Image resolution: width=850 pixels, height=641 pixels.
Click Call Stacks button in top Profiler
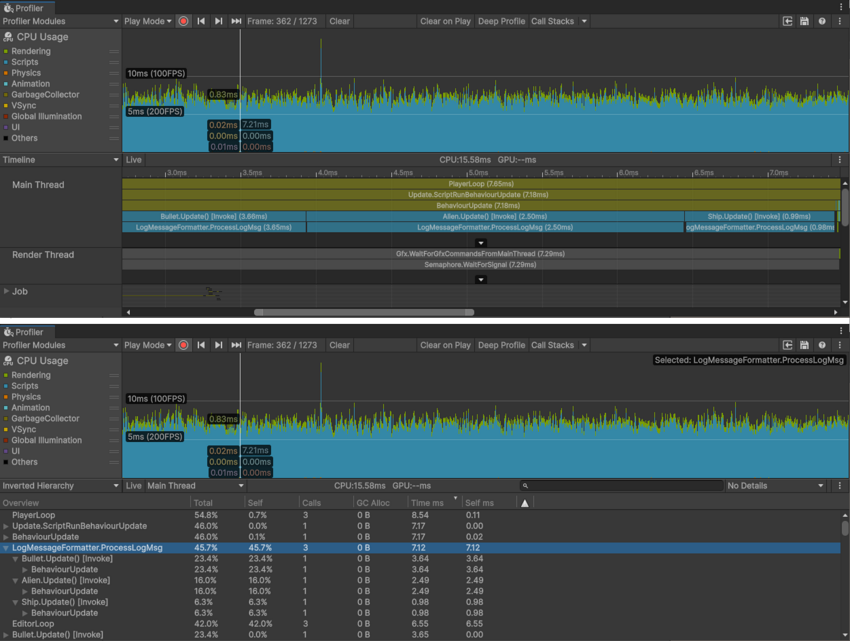point(552,21)
